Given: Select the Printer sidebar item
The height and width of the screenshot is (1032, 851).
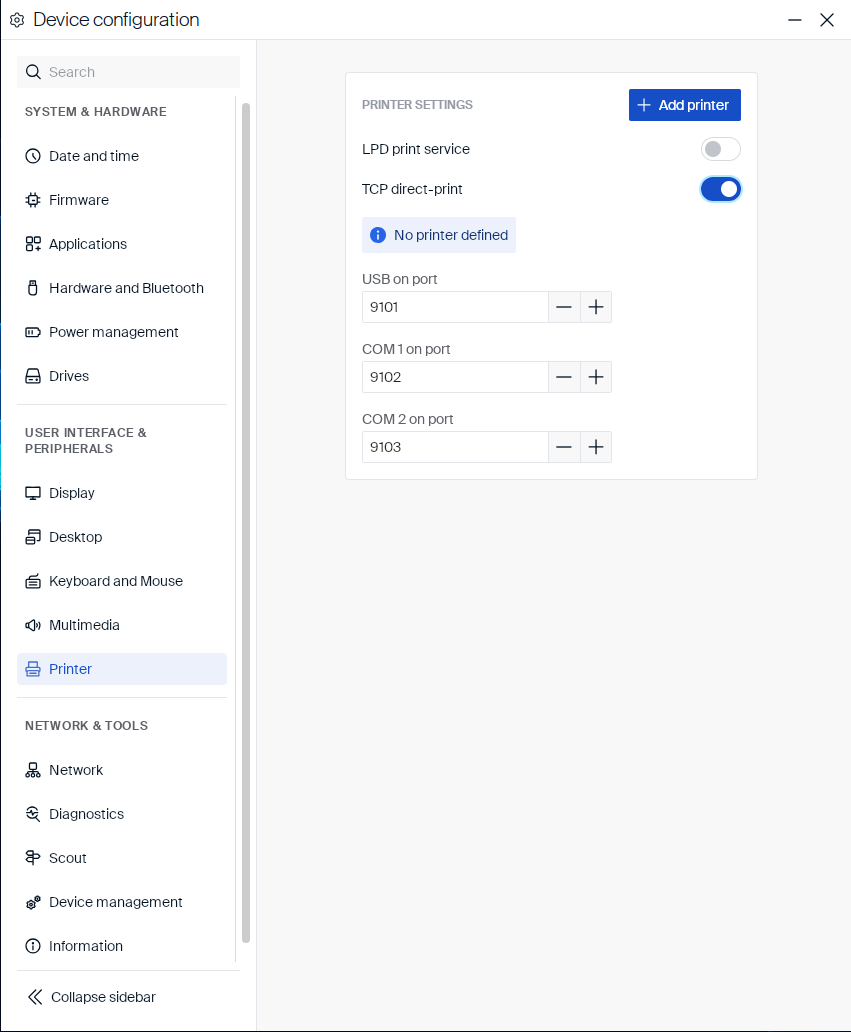Looking at the screenshot, I should point(122,669).
